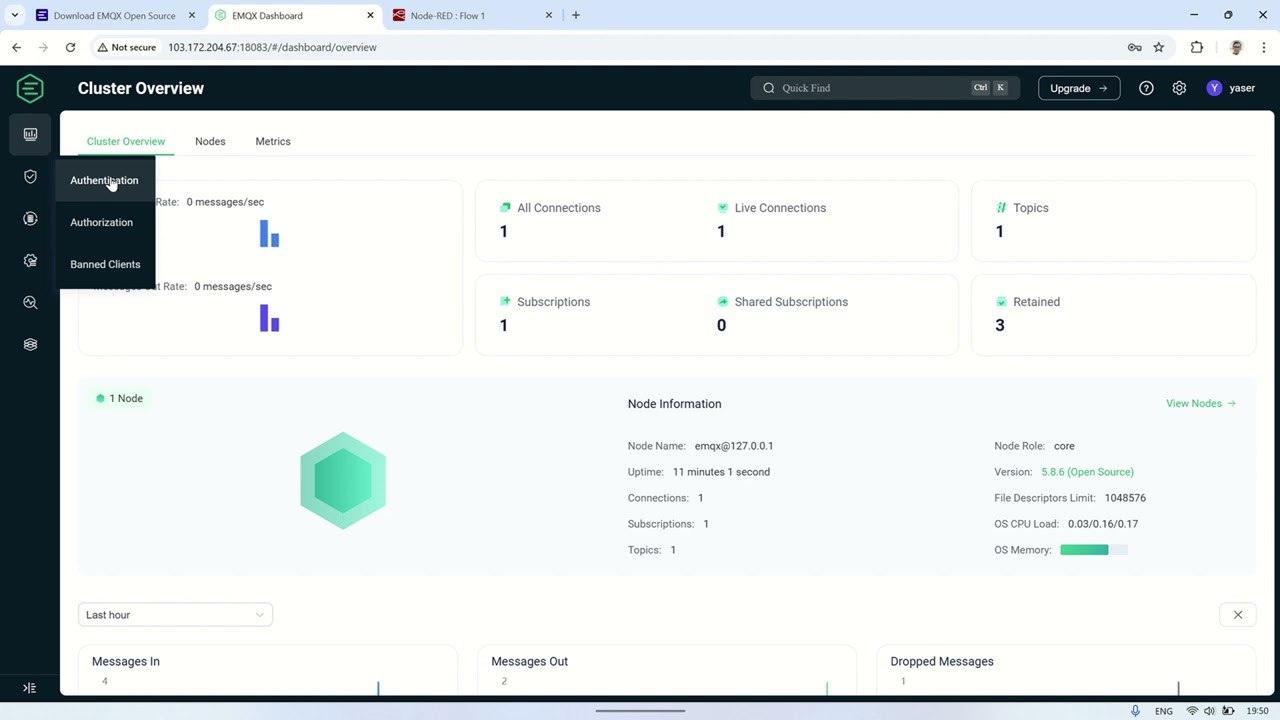Open the Monitoring dashboard sidebar icon
This screenshot has height=720, width=1280.
[30, 134]
